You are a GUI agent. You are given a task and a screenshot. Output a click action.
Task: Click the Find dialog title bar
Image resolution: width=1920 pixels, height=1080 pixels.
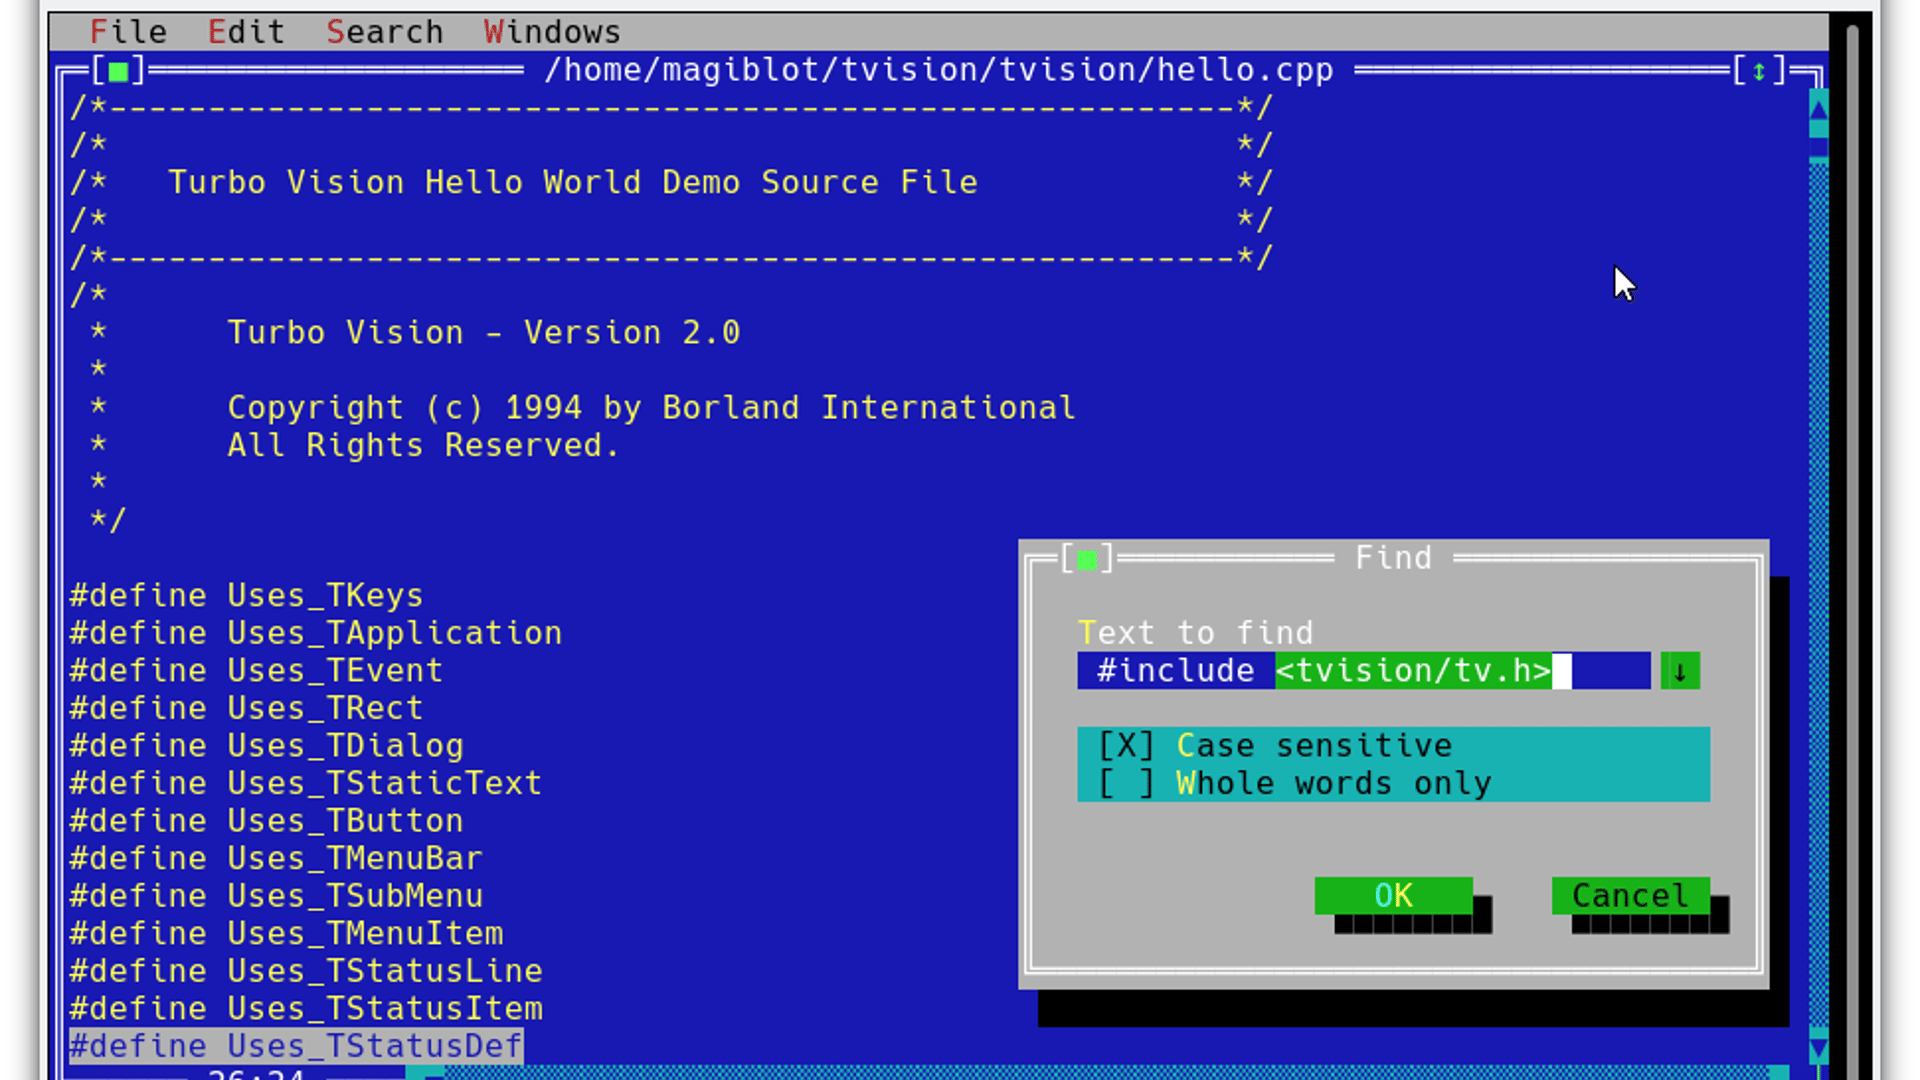[x=1392, y=558]
